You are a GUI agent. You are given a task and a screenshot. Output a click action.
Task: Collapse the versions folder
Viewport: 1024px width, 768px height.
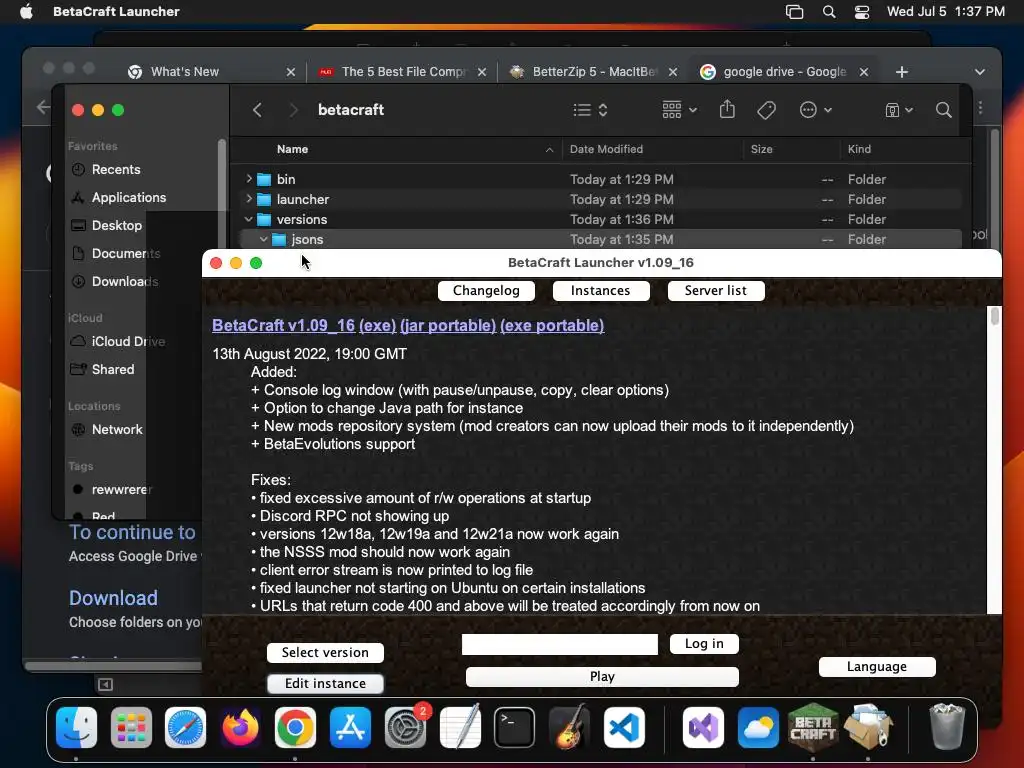coord(249,219)
